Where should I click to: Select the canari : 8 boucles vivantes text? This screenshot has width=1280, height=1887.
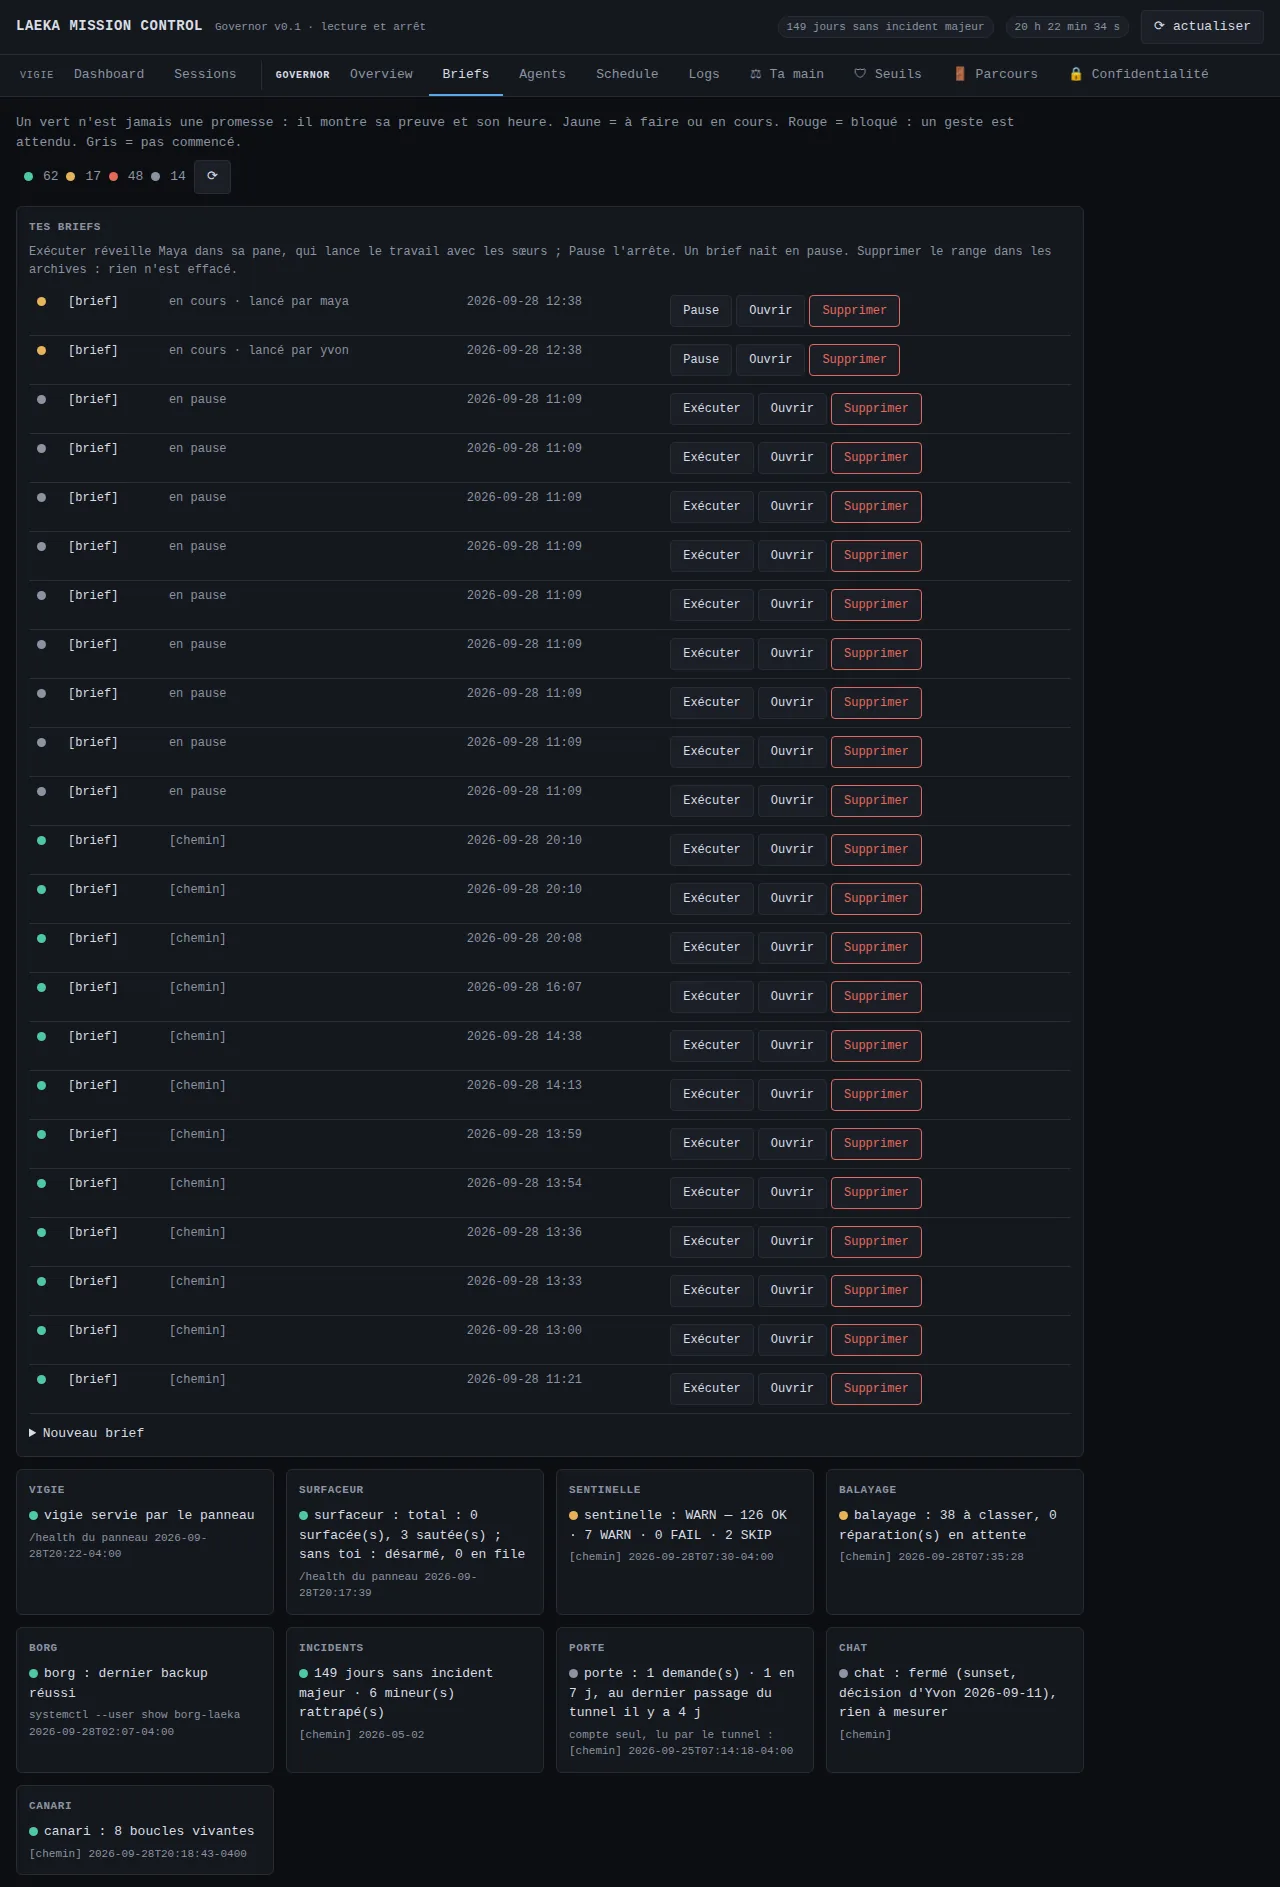click(x=149, y=1832)
